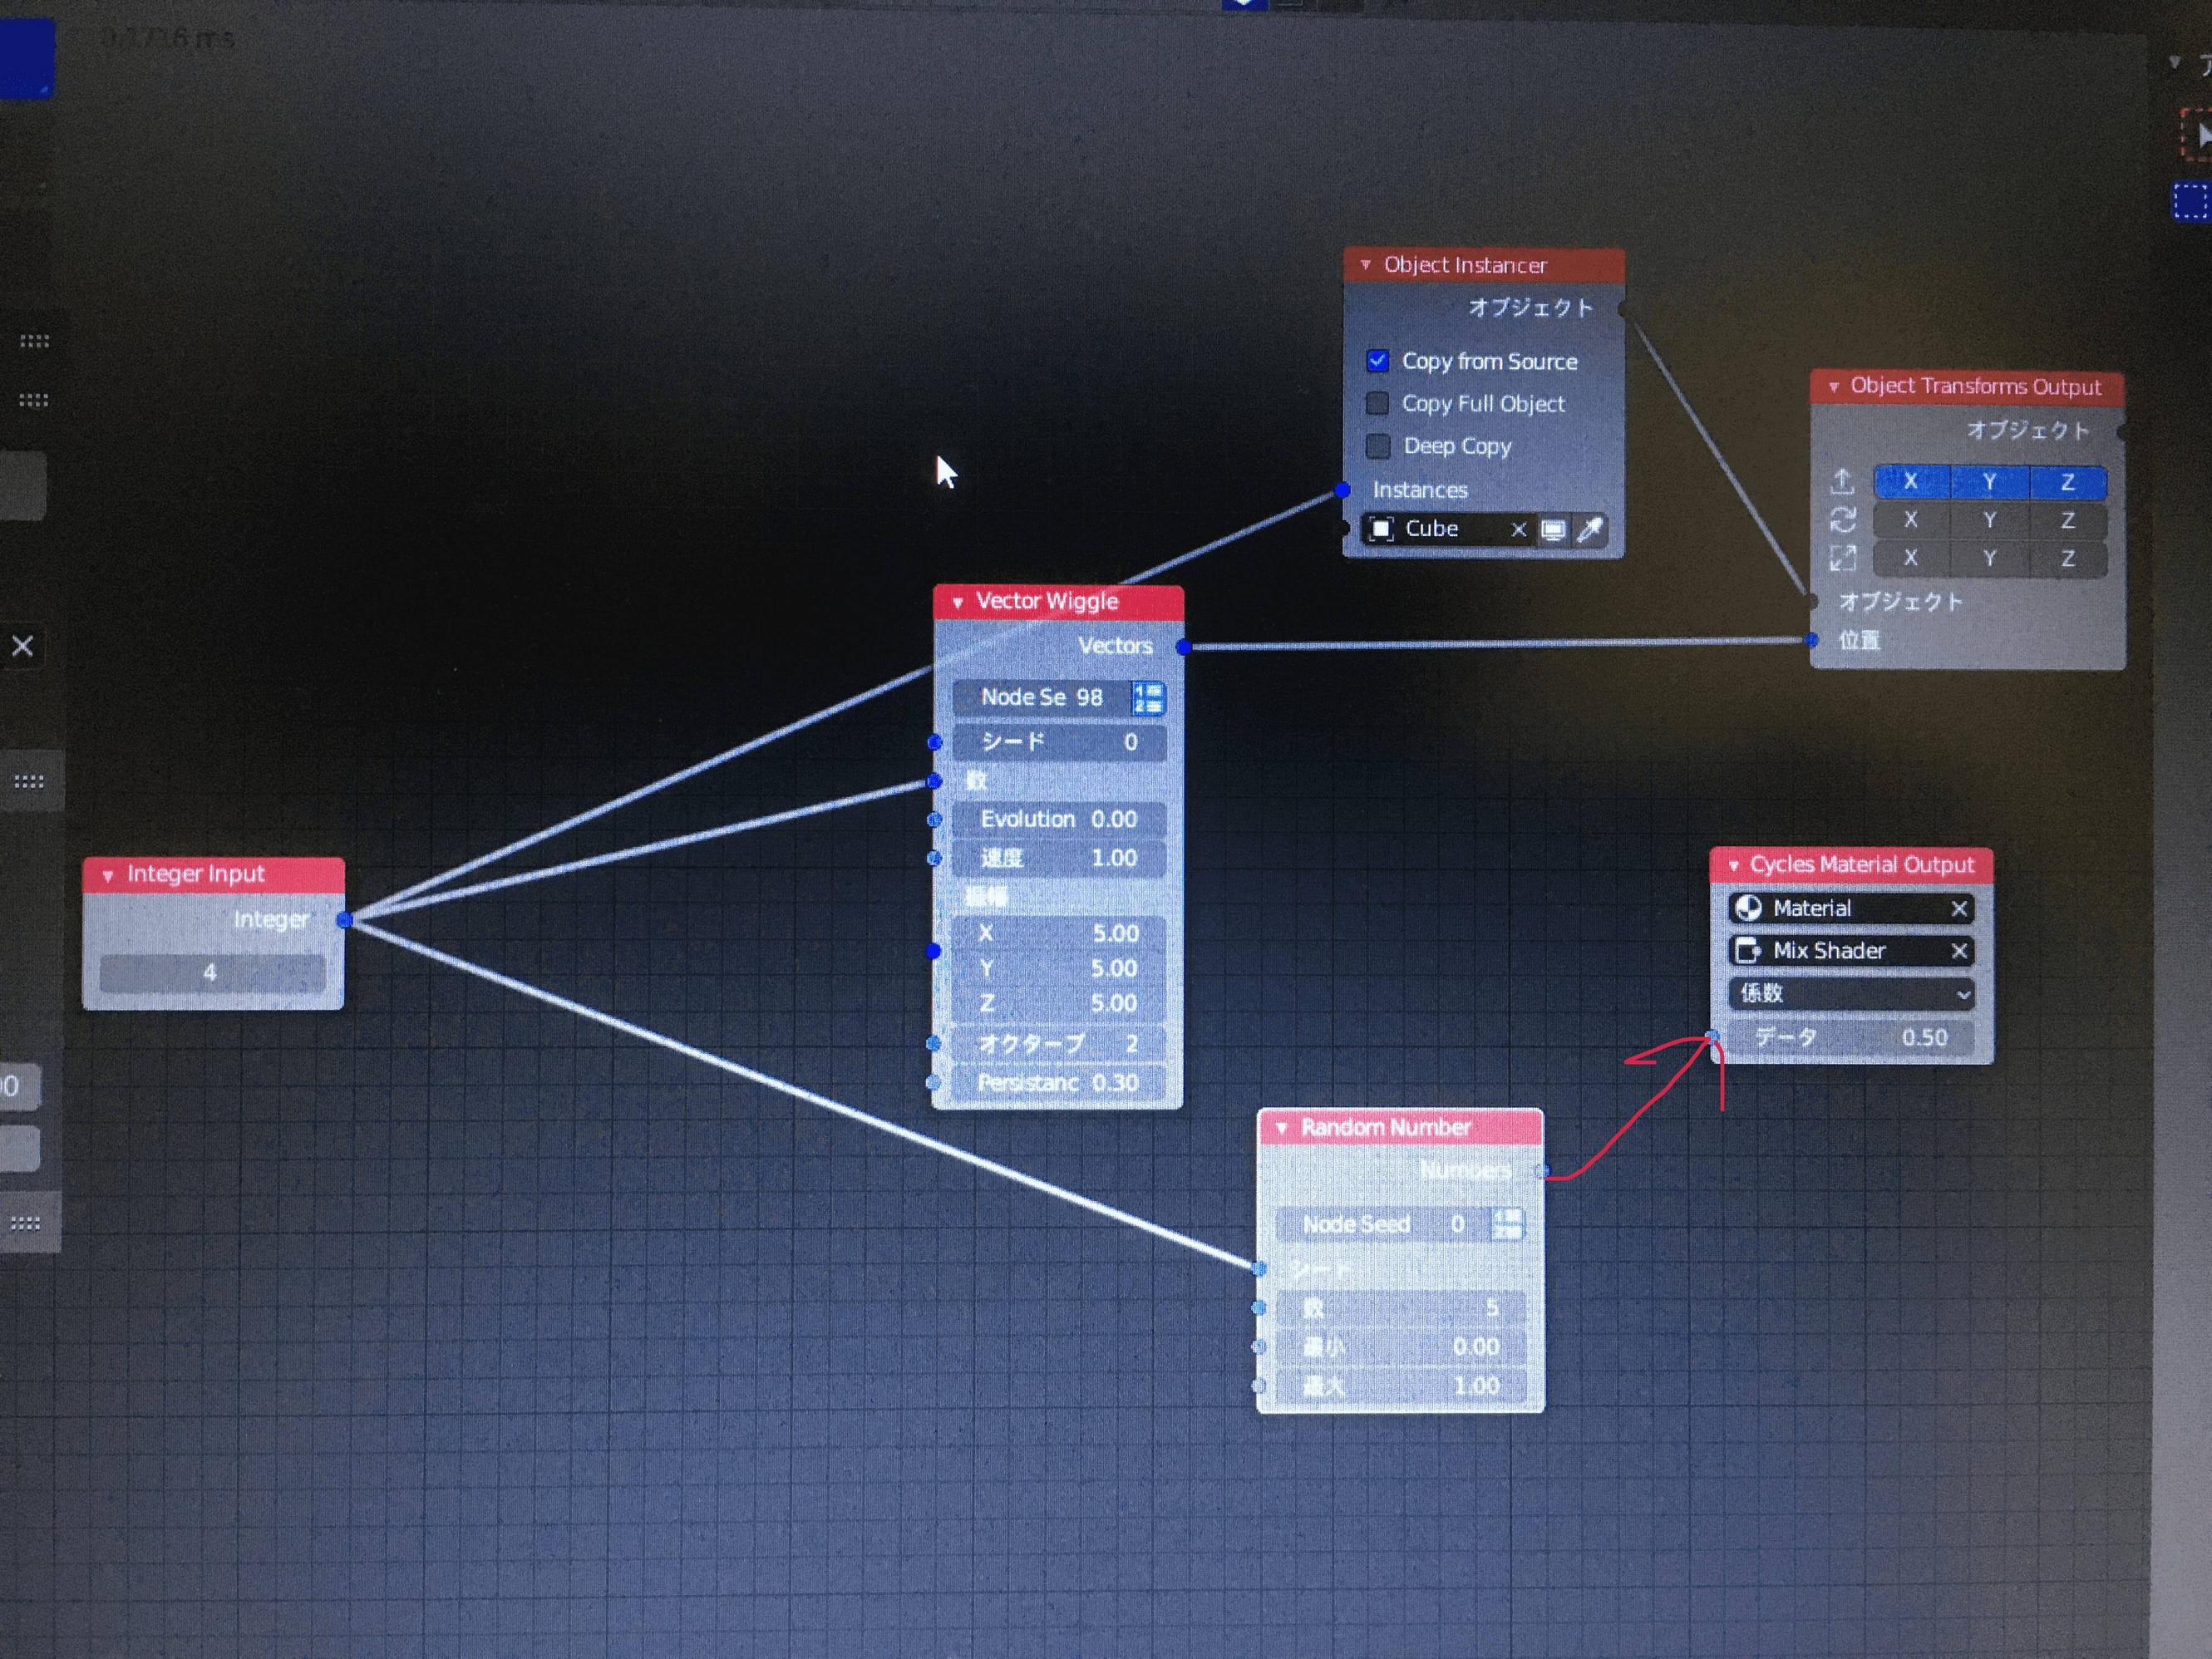The width and height of the screenshot is (2212, 1659).
Task: Click the Node Seed 0 field in Random Number
Action: tap(1383, 1225)
